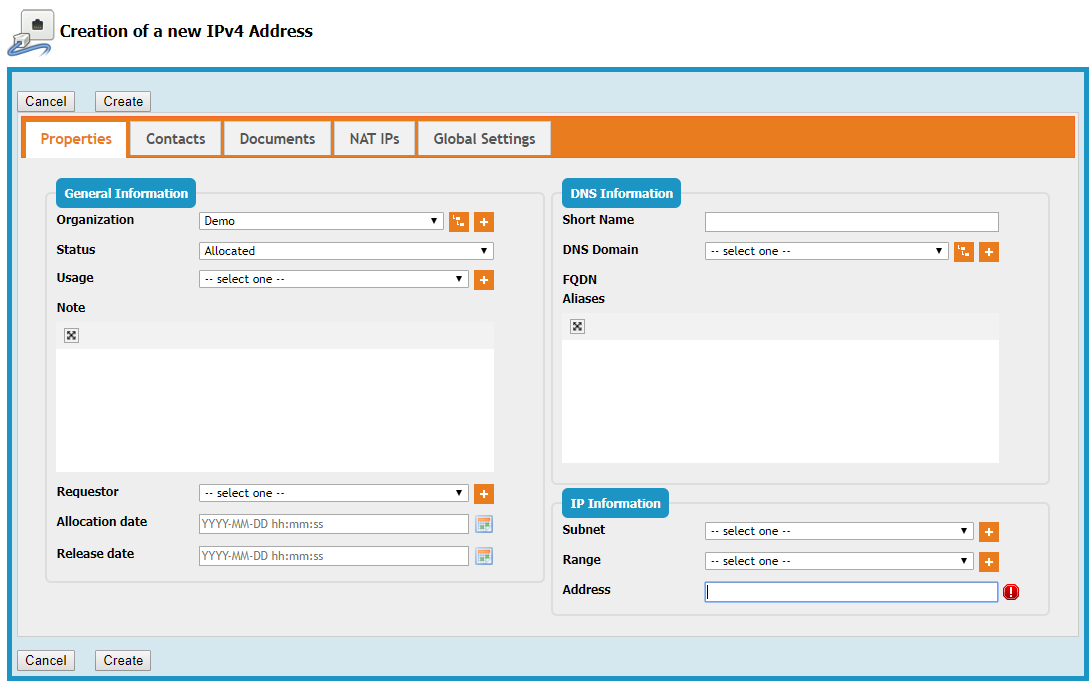
Task: Open the Organization hierarchy tree icon
Action: click(x=459, y=222)
